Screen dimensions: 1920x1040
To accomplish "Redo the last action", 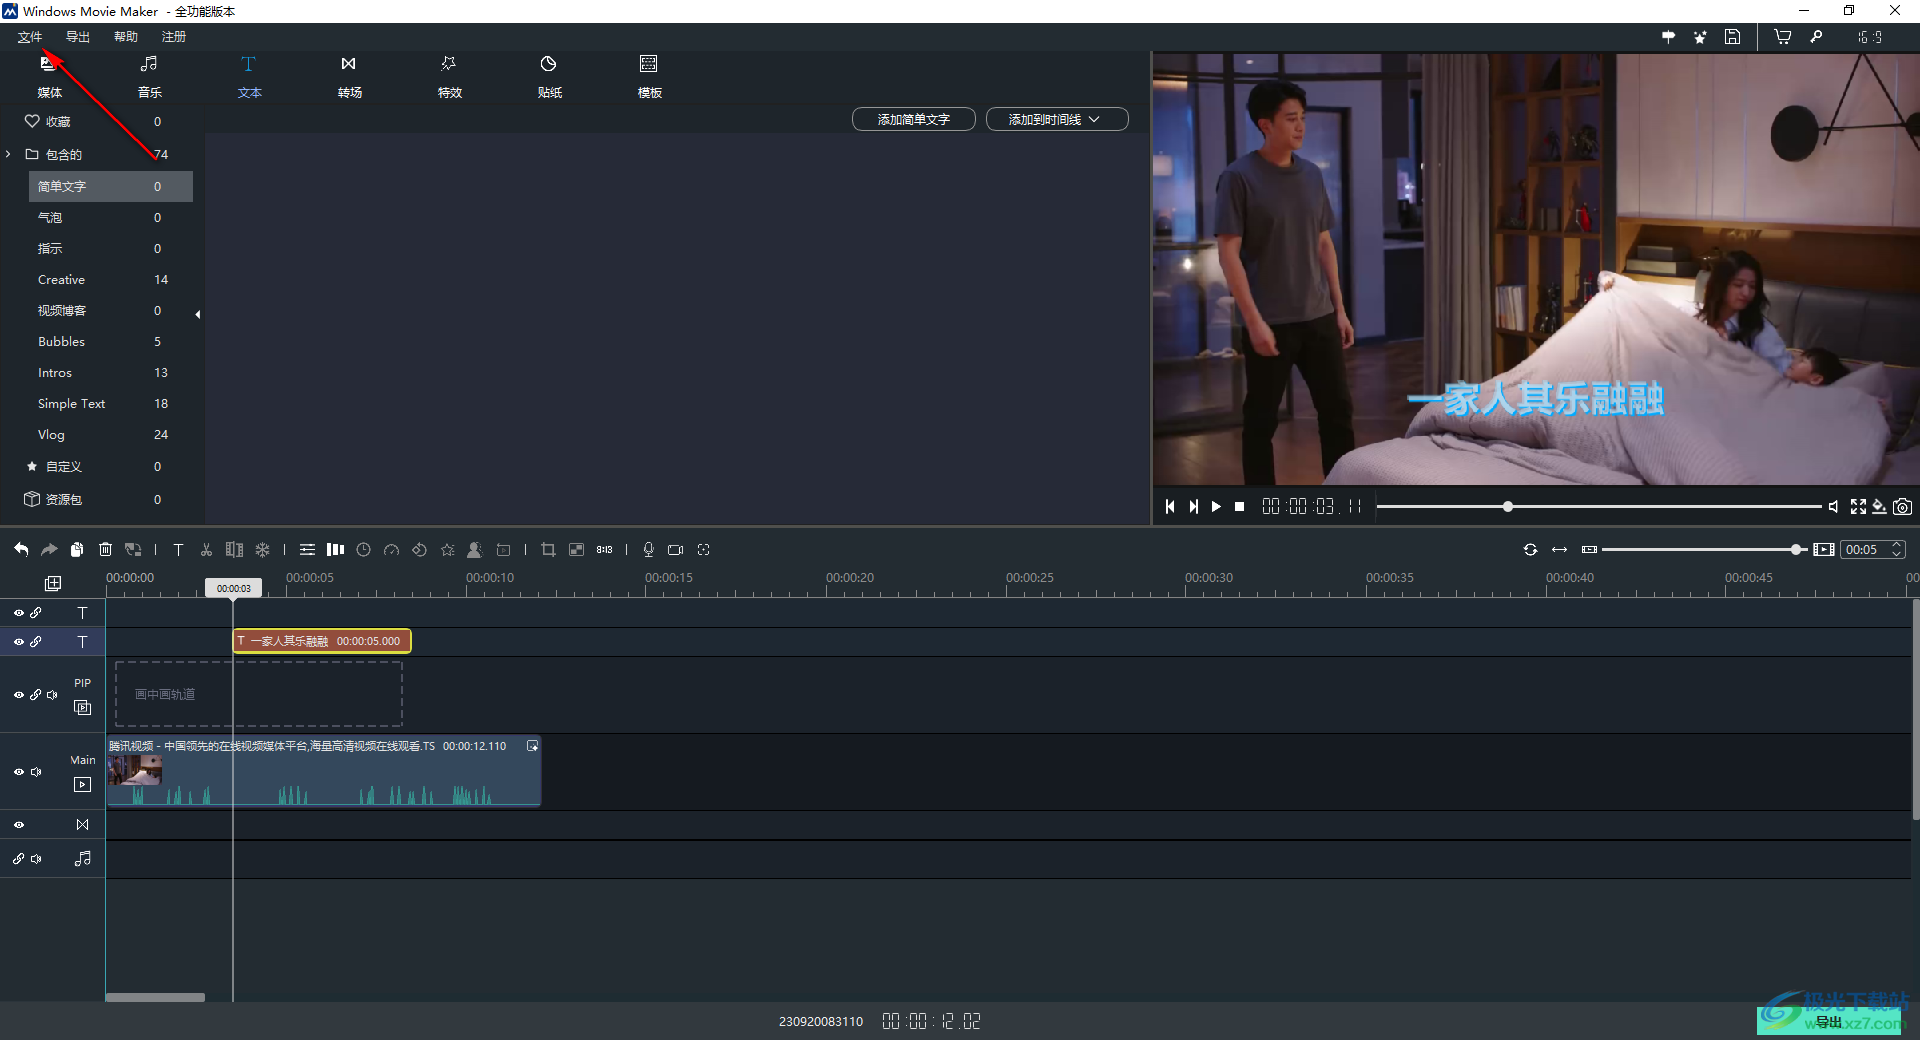I will pyautogui.click(x=49, y=549).
